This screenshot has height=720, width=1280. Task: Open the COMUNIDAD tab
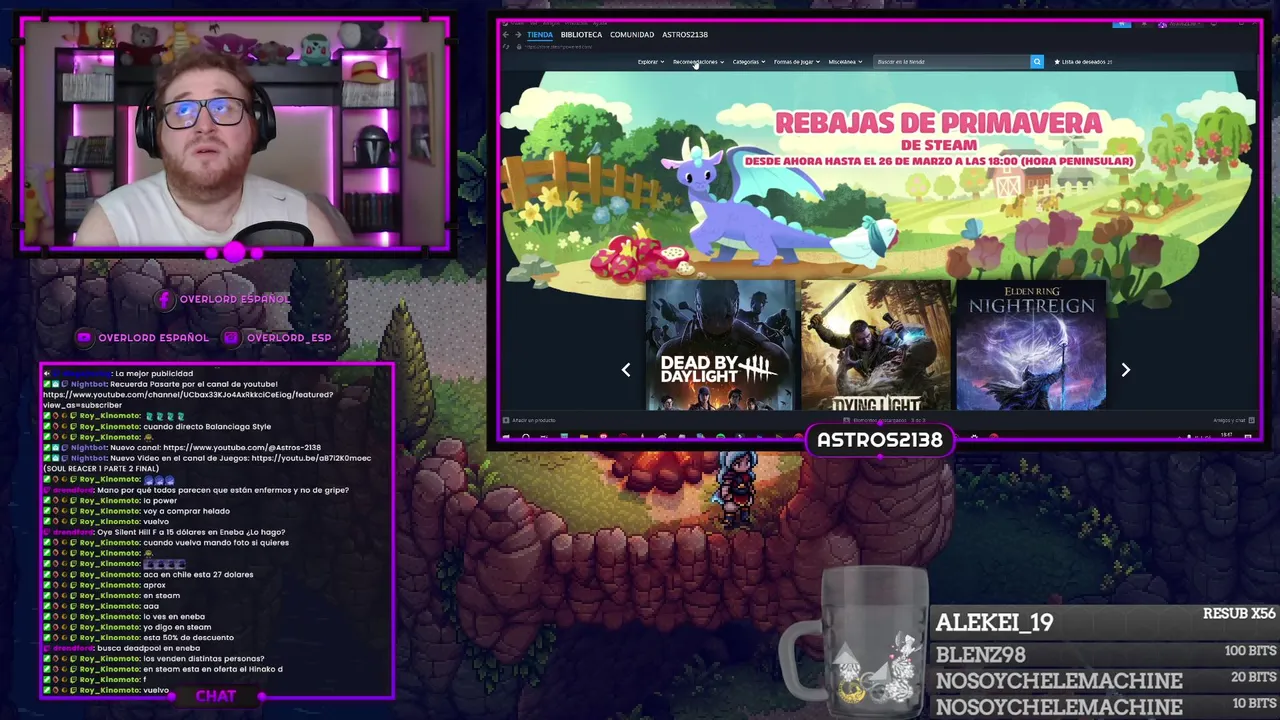pos(632,34)
